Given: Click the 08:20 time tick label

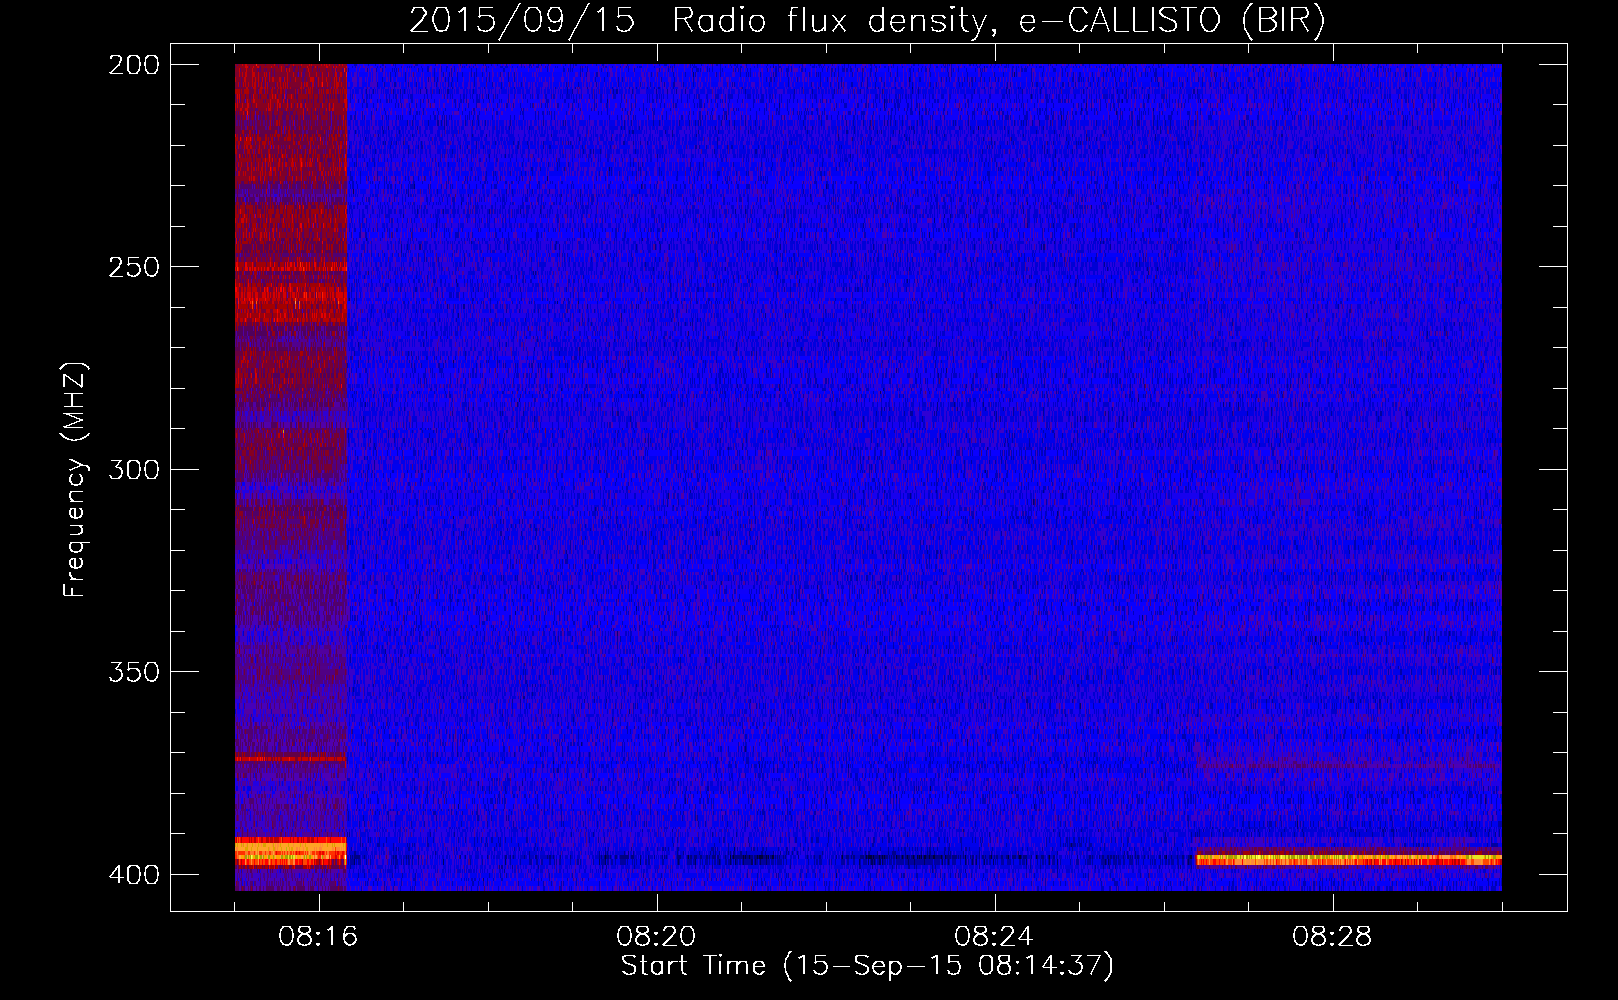Looking at the screenshot, I should (x=657, y=937).
